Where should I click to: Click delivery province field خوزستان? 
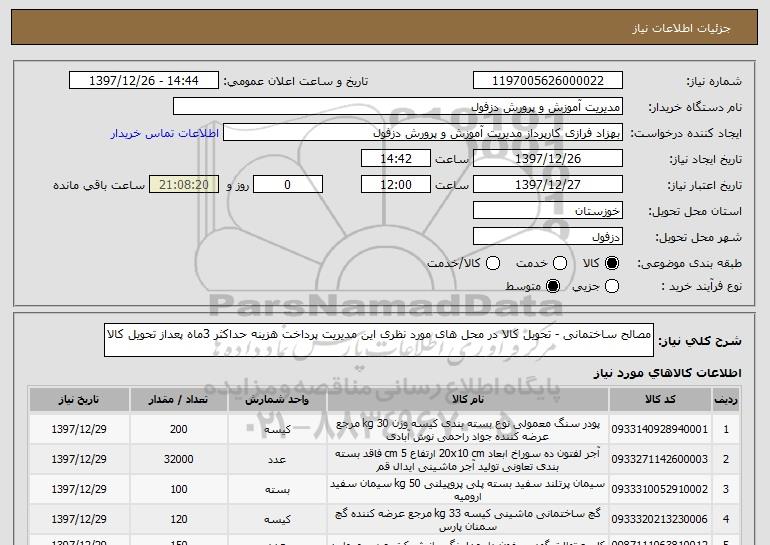click(x=548, y=211)
